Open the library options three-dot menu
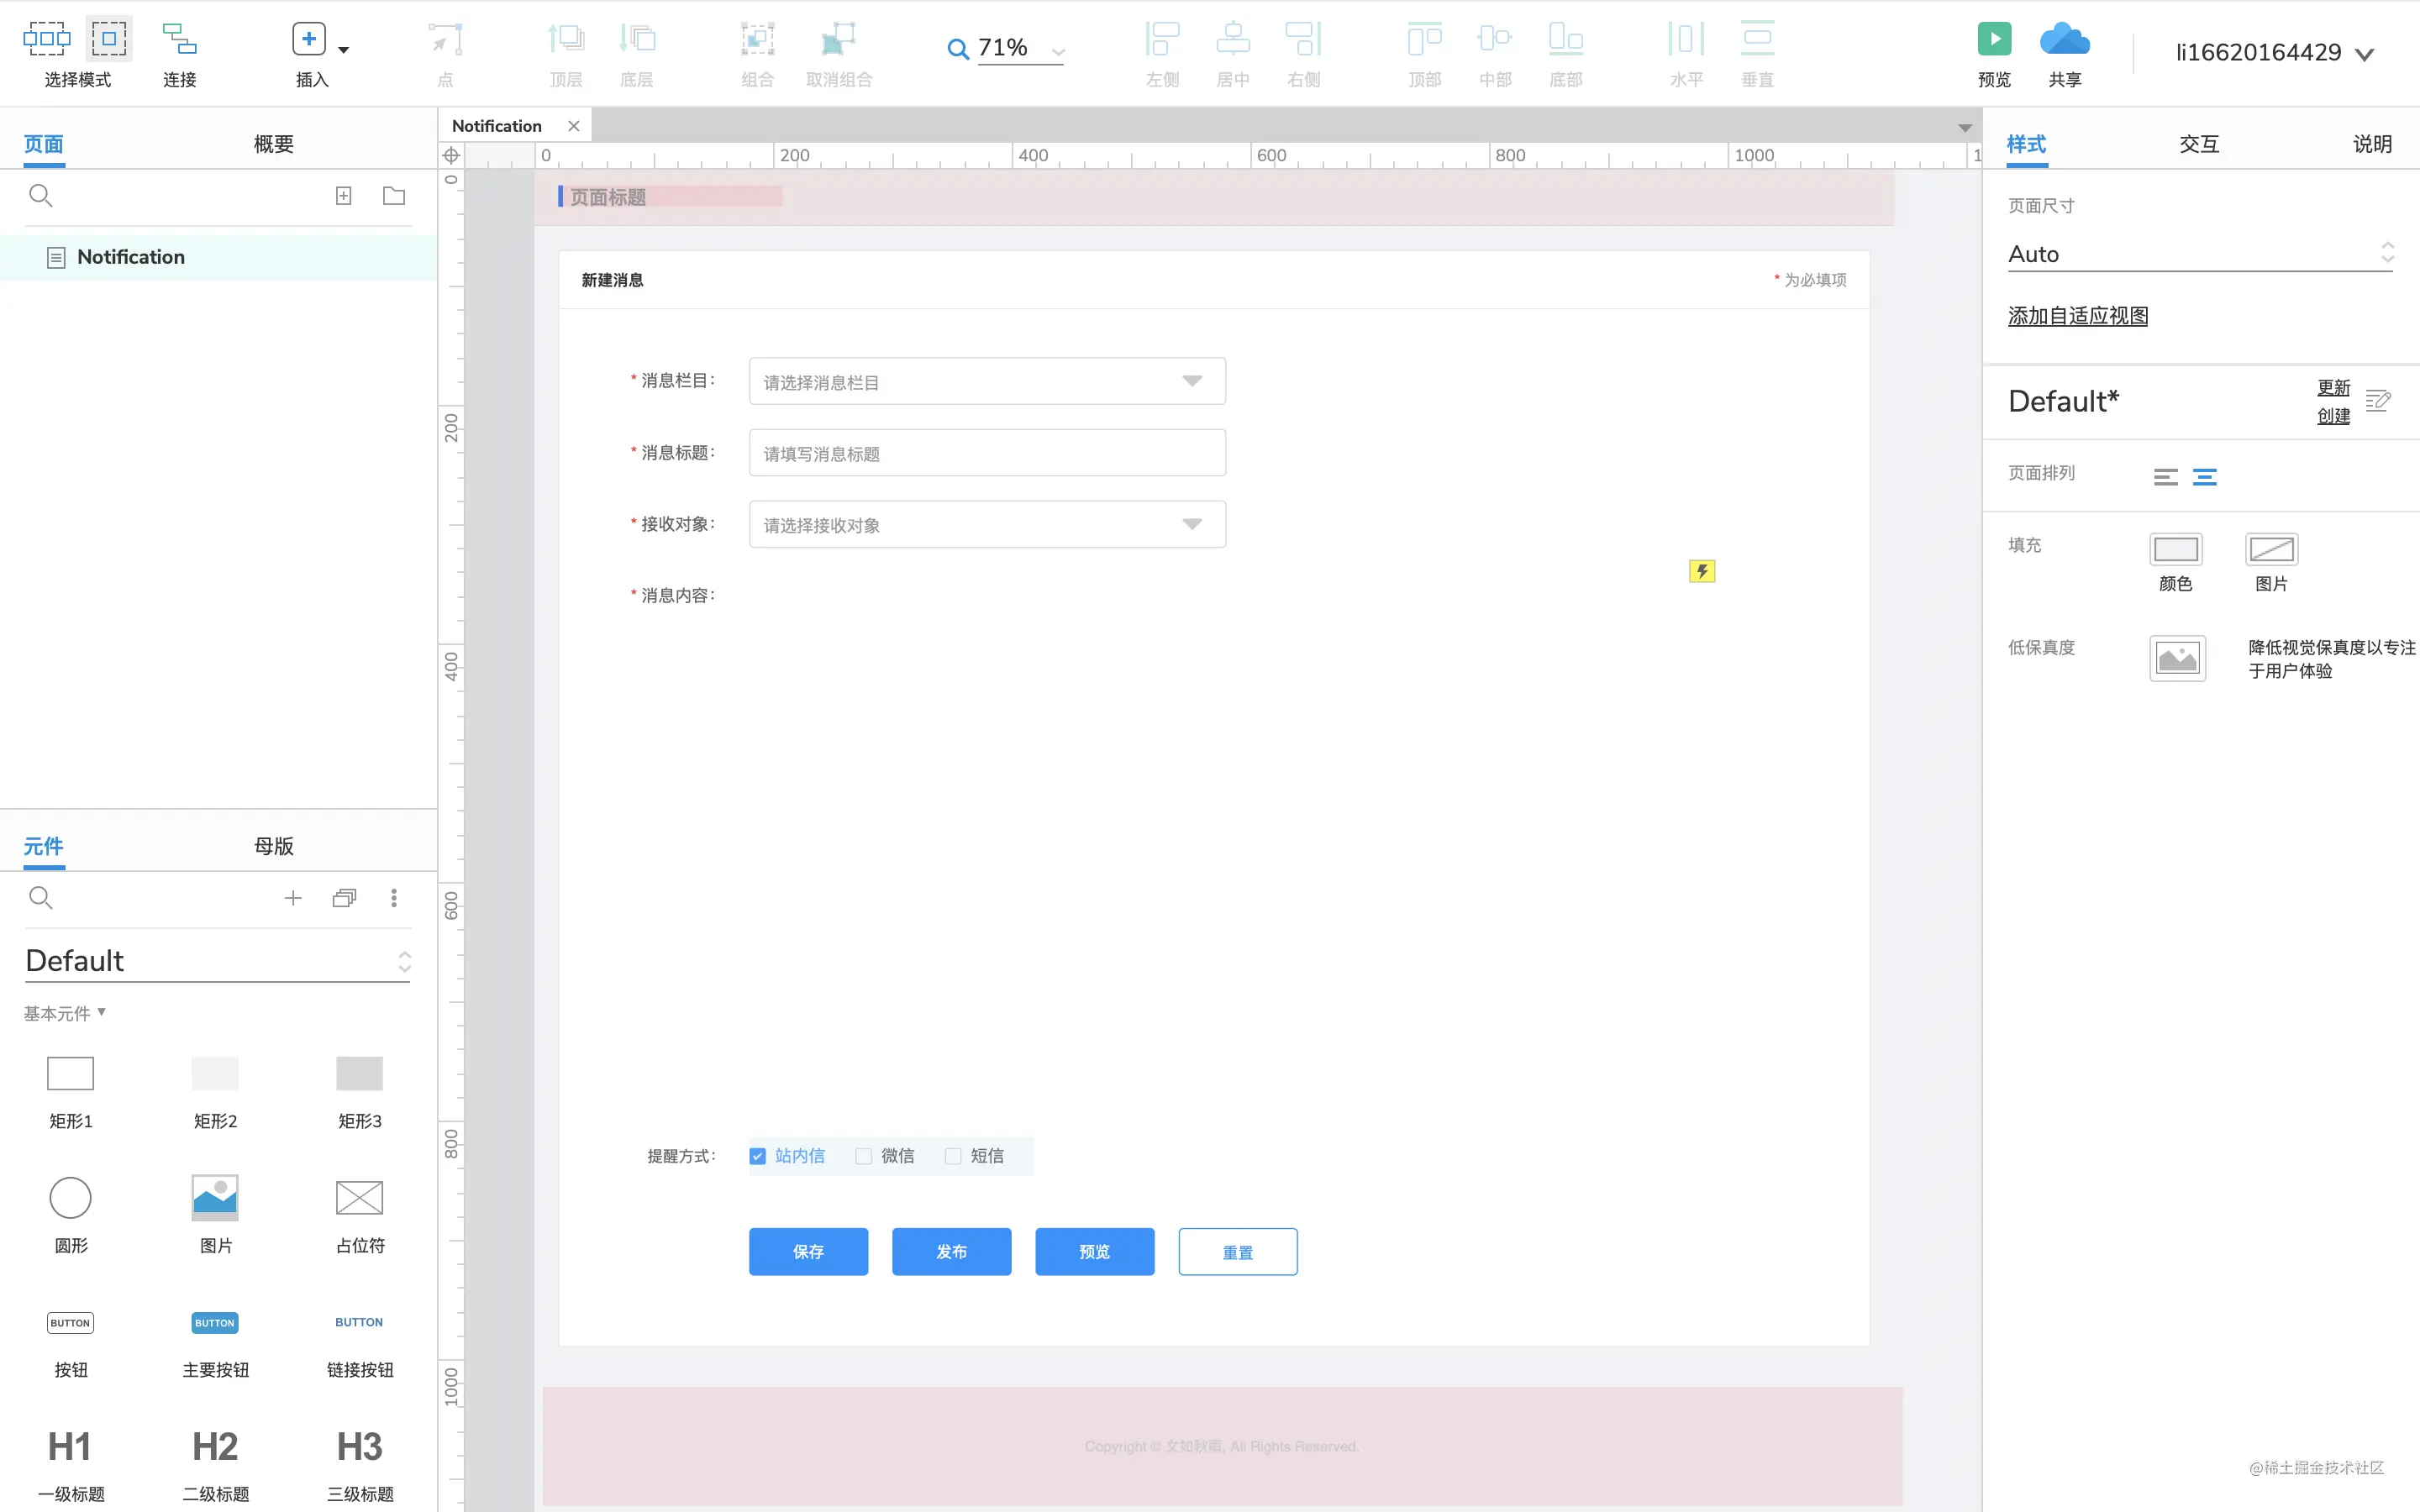Viewport: 2420px width, 1512px height. (394, 898)
